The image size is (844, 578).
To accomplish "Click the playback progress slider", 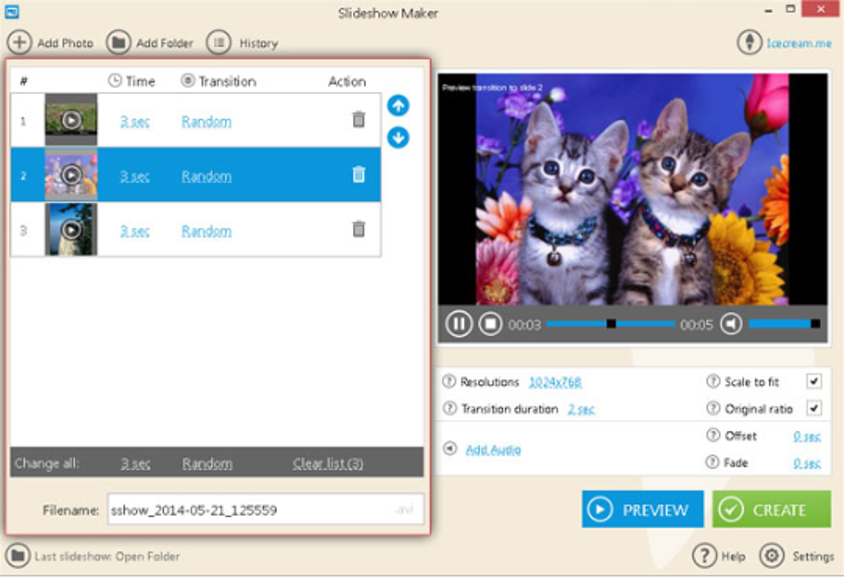I will pos(611,324).
